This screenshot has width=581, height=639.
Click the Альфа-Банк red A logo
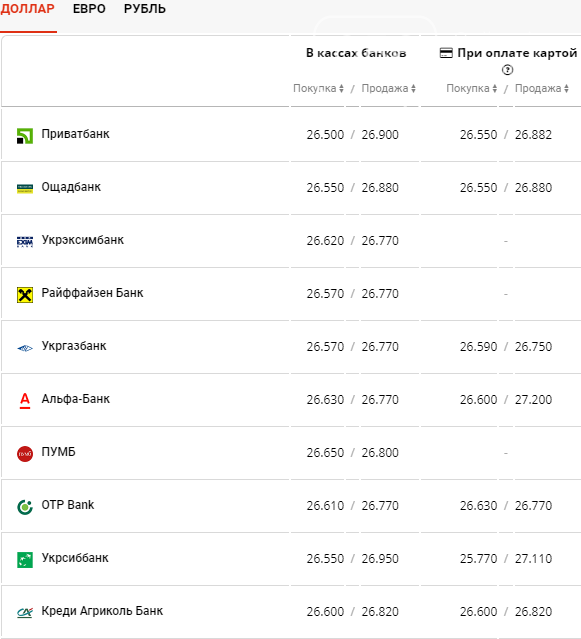tap(25, 401)
